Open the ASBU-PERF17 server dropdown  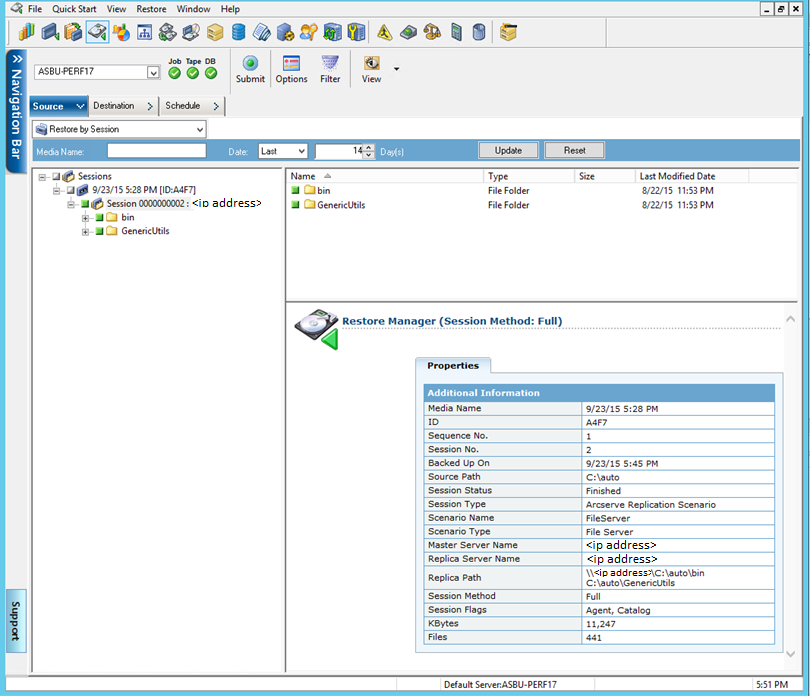[x=153, y=72]
